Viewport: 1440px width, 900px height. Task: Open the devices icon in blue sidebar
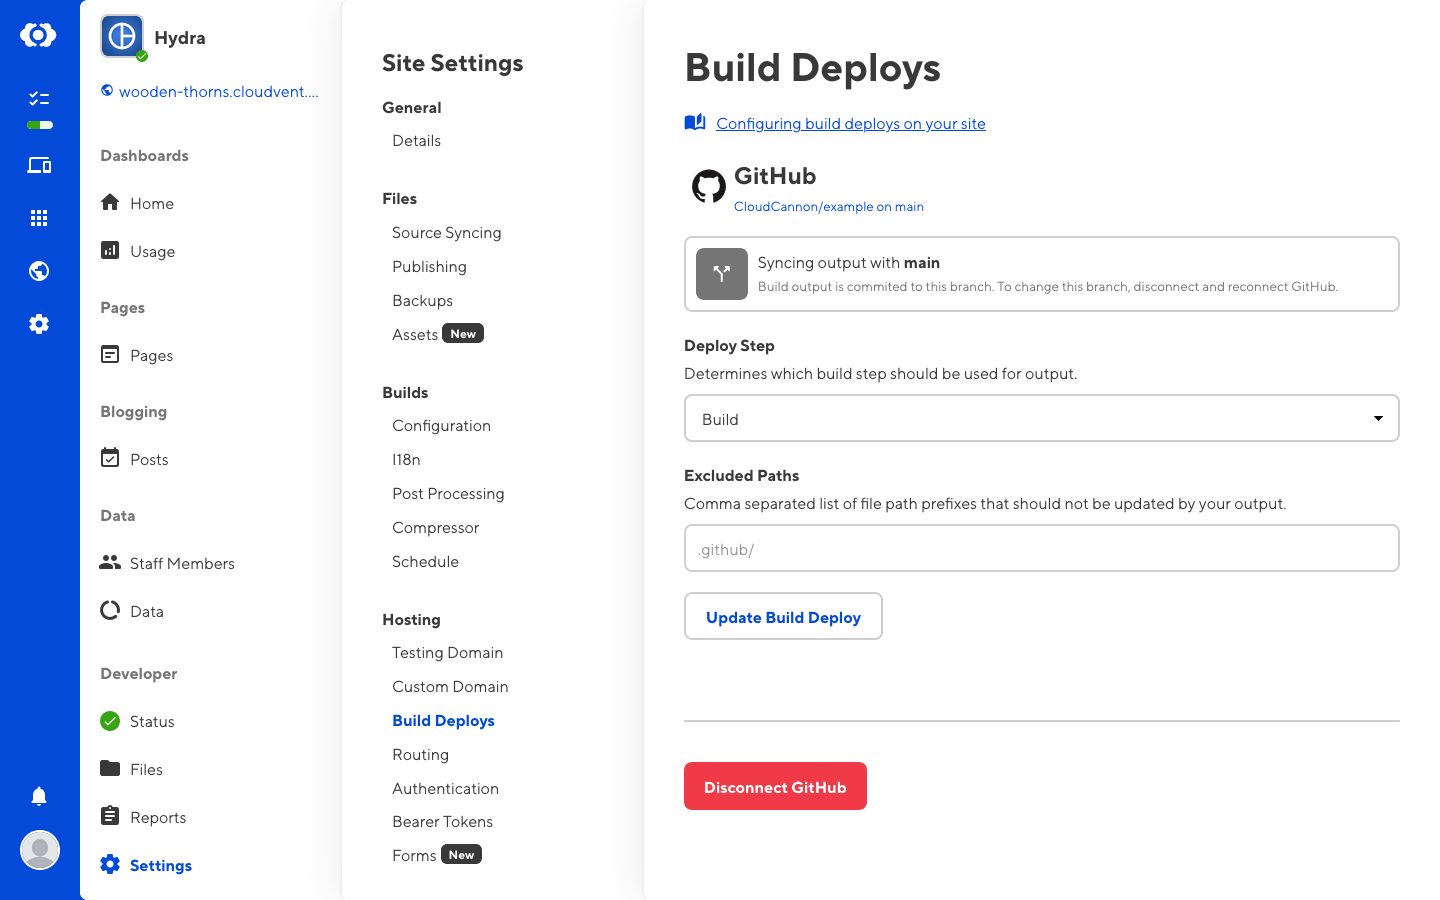click(39, 165)
